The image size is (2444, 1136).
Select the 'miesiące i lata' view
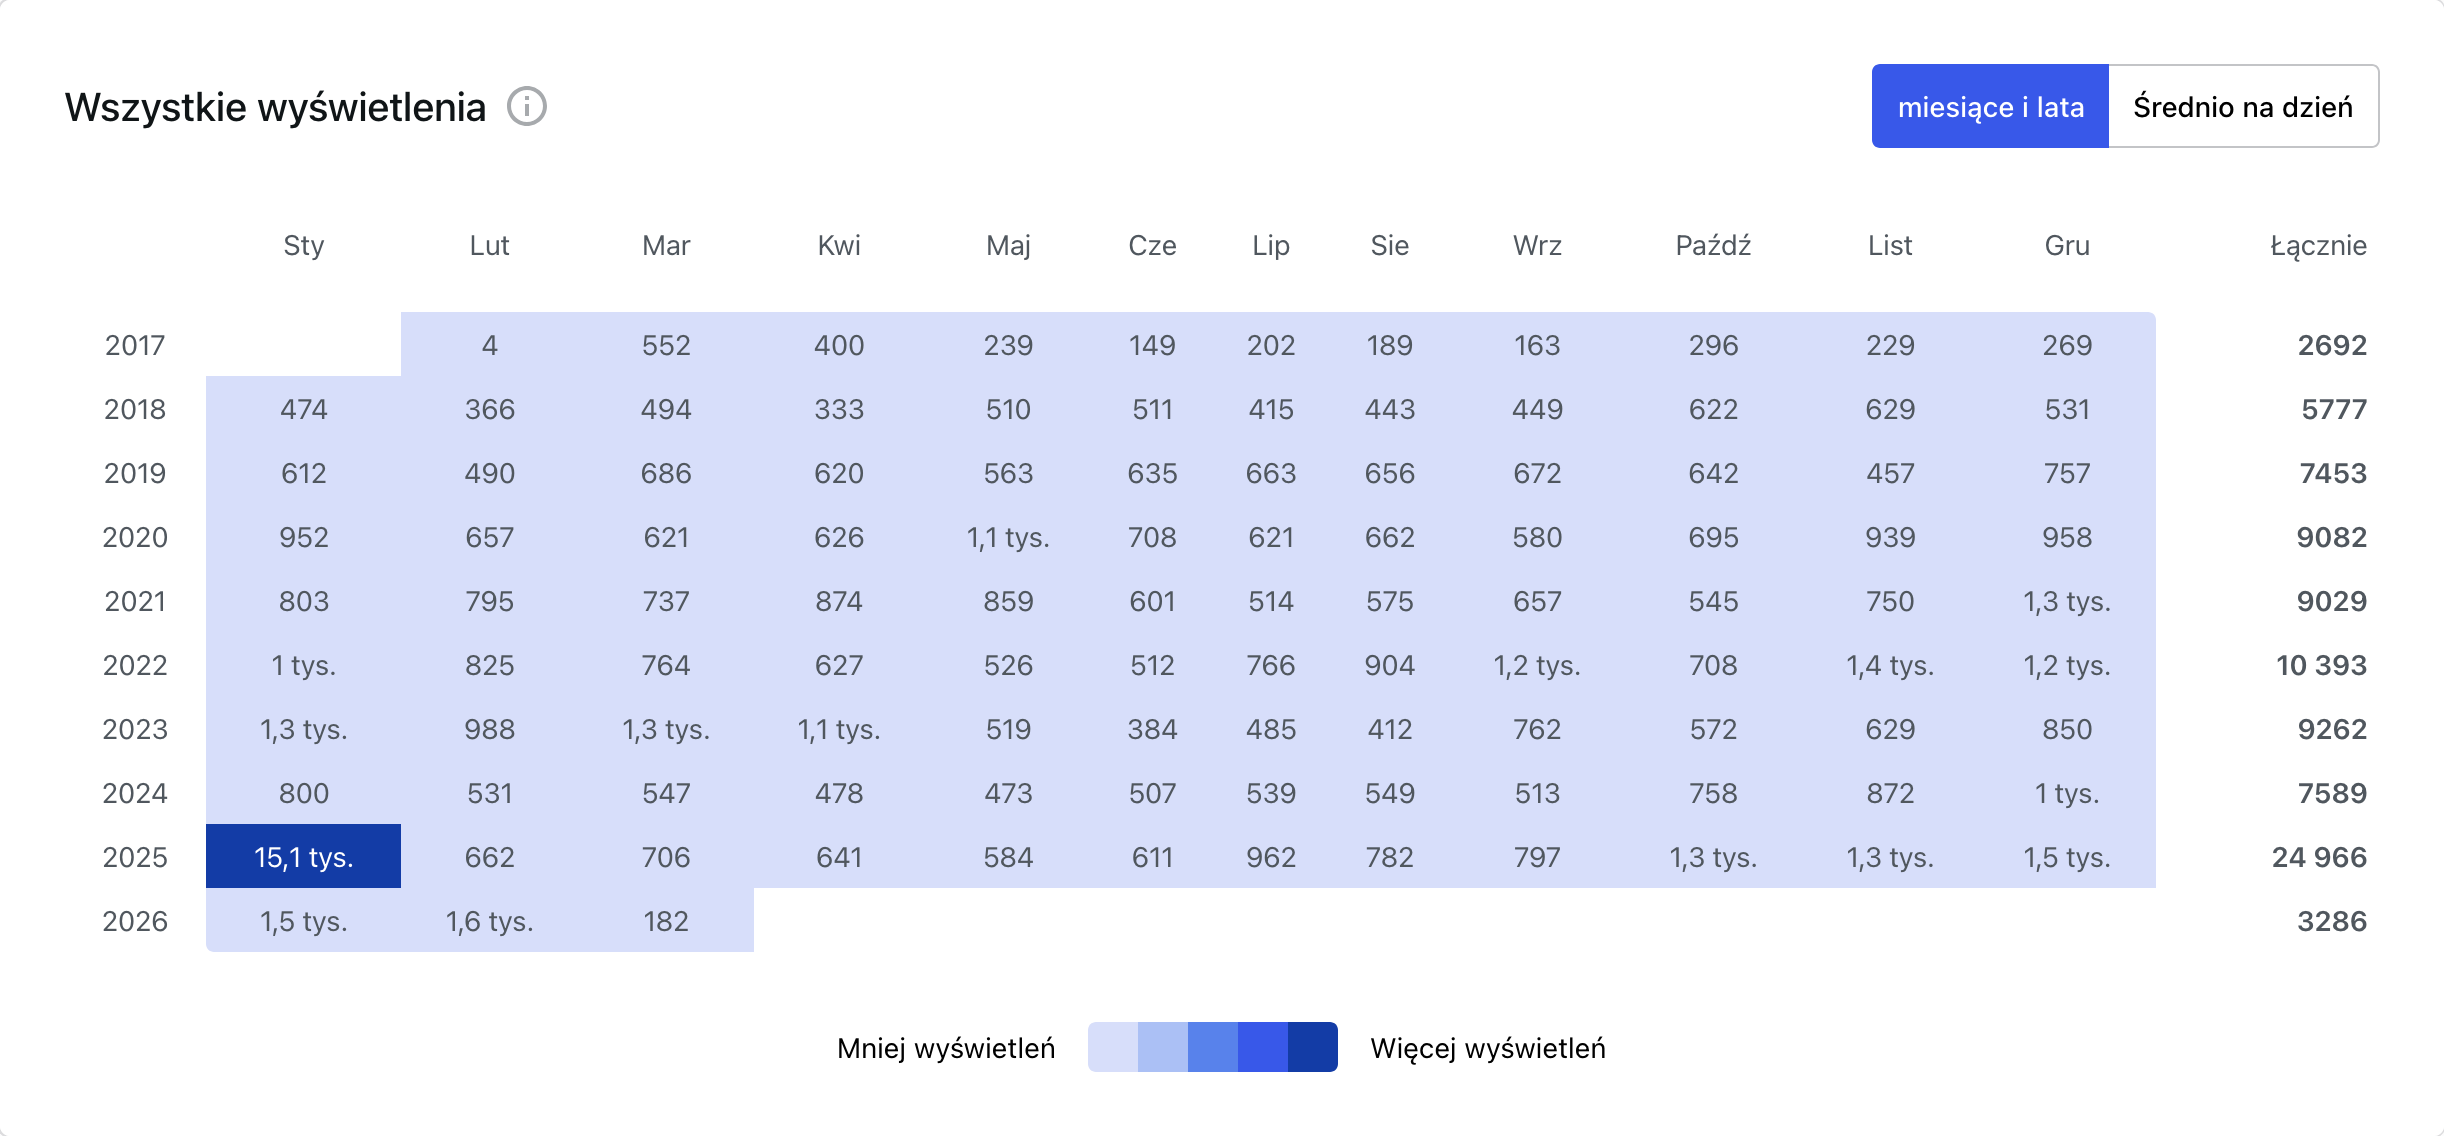point(1990,107)
